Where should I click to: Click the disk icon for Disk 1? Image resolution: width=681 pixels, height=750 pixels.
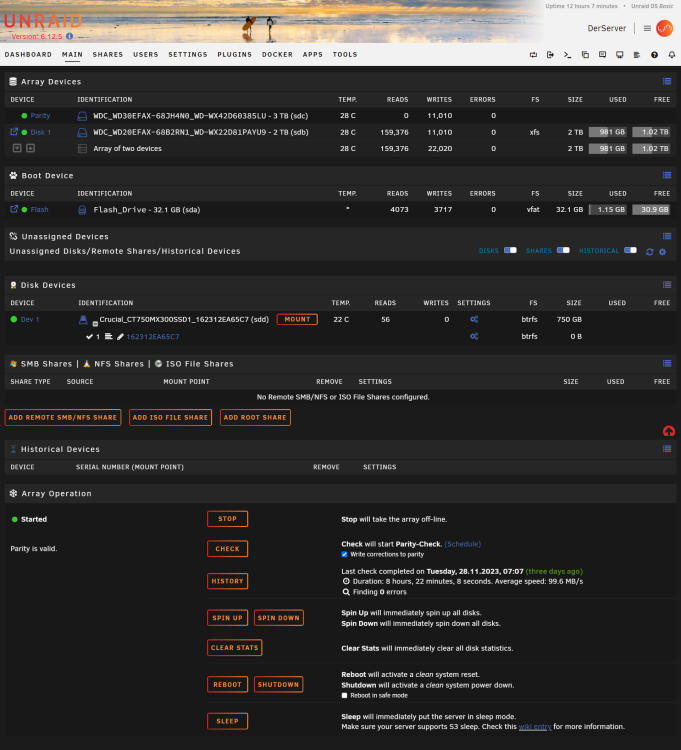tap(82, 132)
